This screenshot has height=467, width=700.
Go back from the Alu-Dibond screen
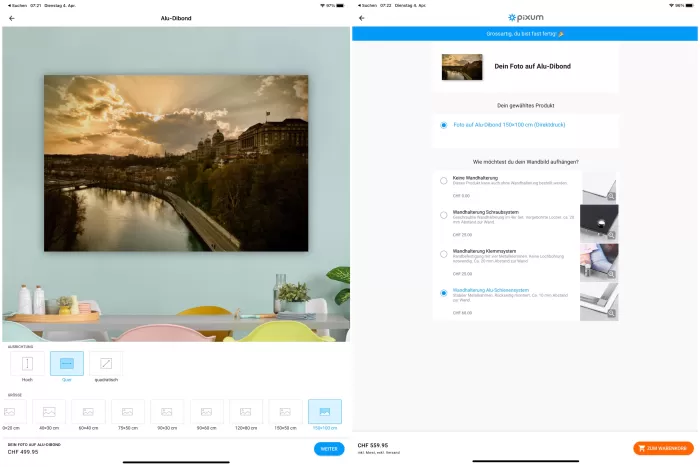click(12, 18)
